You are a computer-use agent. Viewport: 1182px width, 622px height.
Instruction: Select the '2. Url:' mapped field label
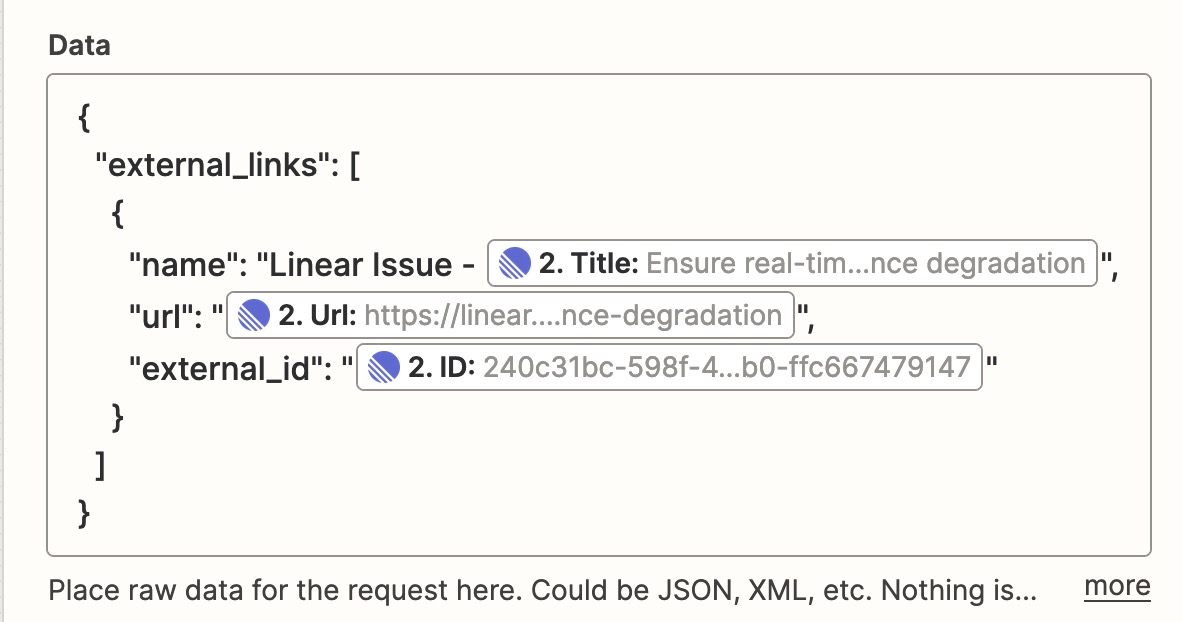click(317, 315)
